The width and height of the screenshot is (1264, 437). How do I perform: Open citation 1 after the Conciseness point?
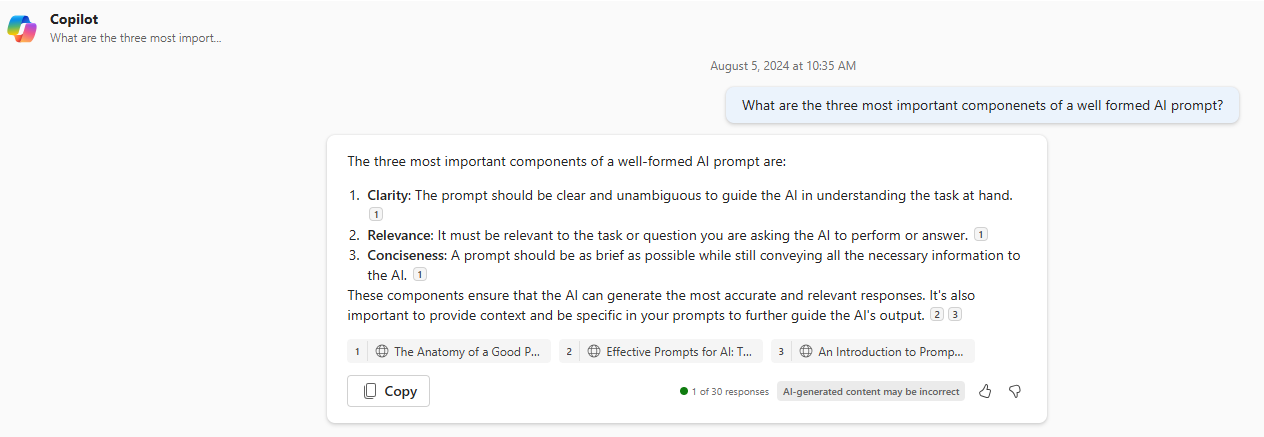click(420, 274)
